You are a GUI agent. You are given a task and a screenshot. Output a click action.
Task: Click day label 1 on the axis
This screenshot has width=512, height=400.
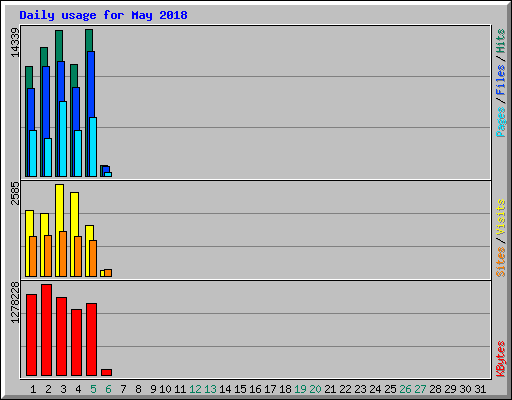tap(33, 389)
